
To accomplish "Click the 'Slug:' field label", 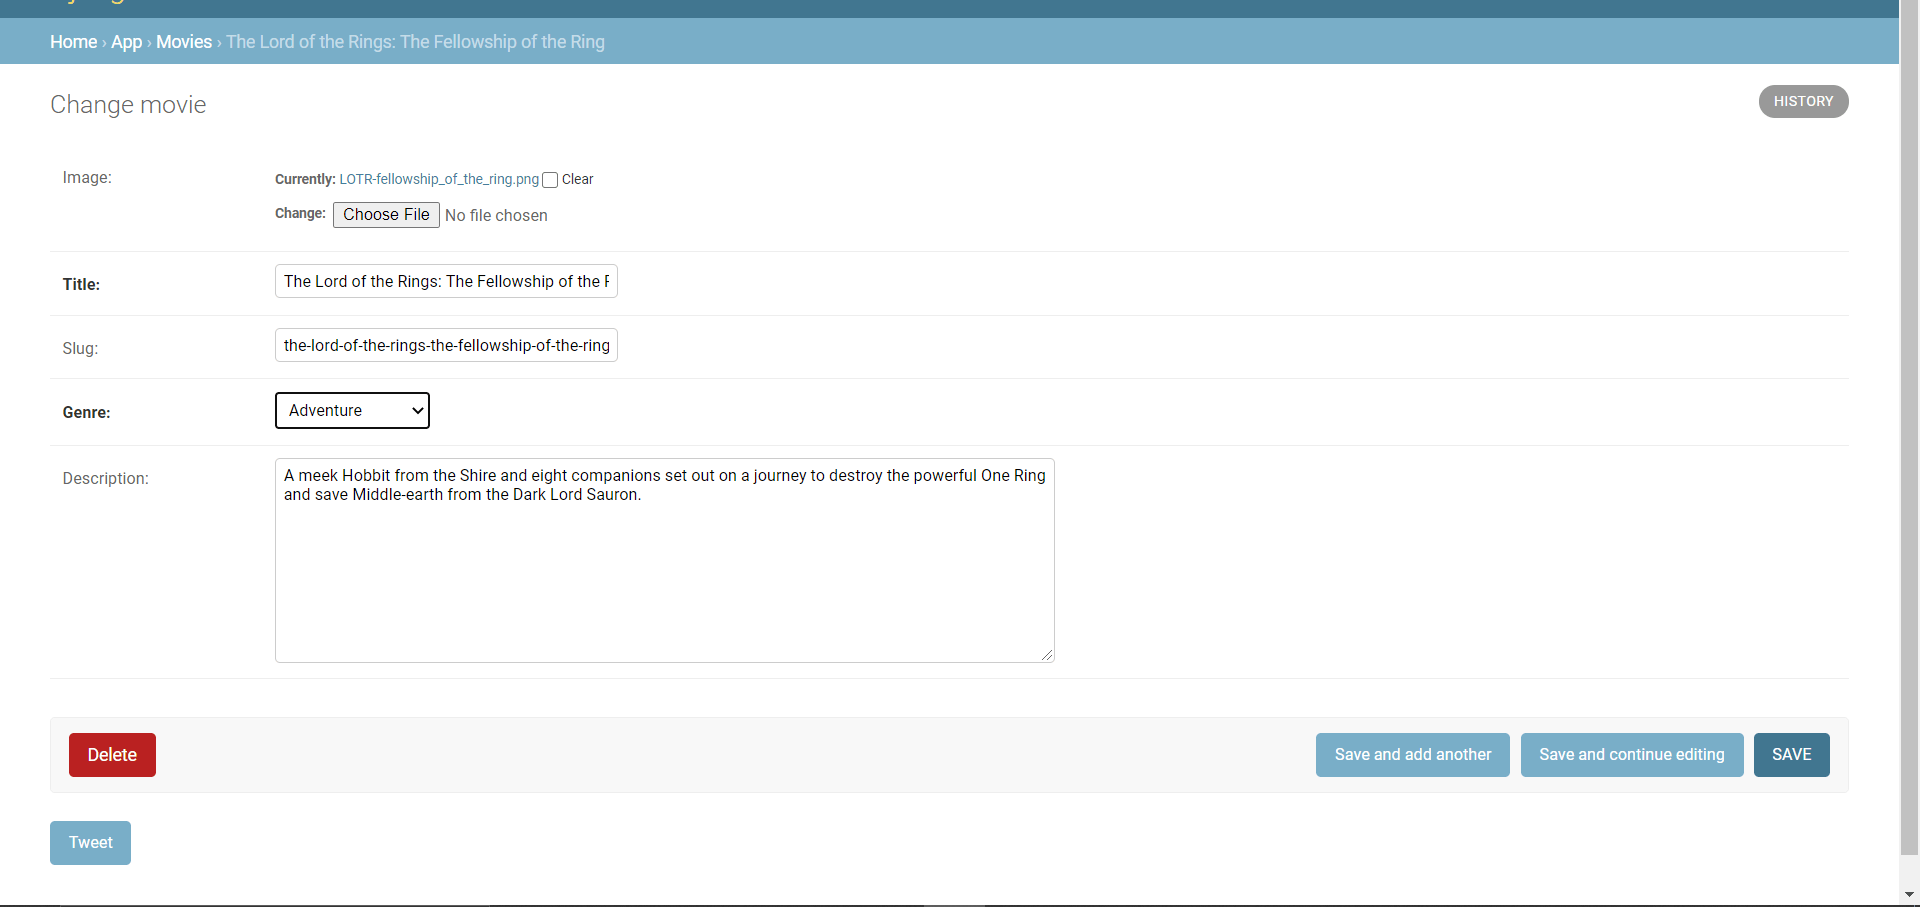I will tap(80, 349).
